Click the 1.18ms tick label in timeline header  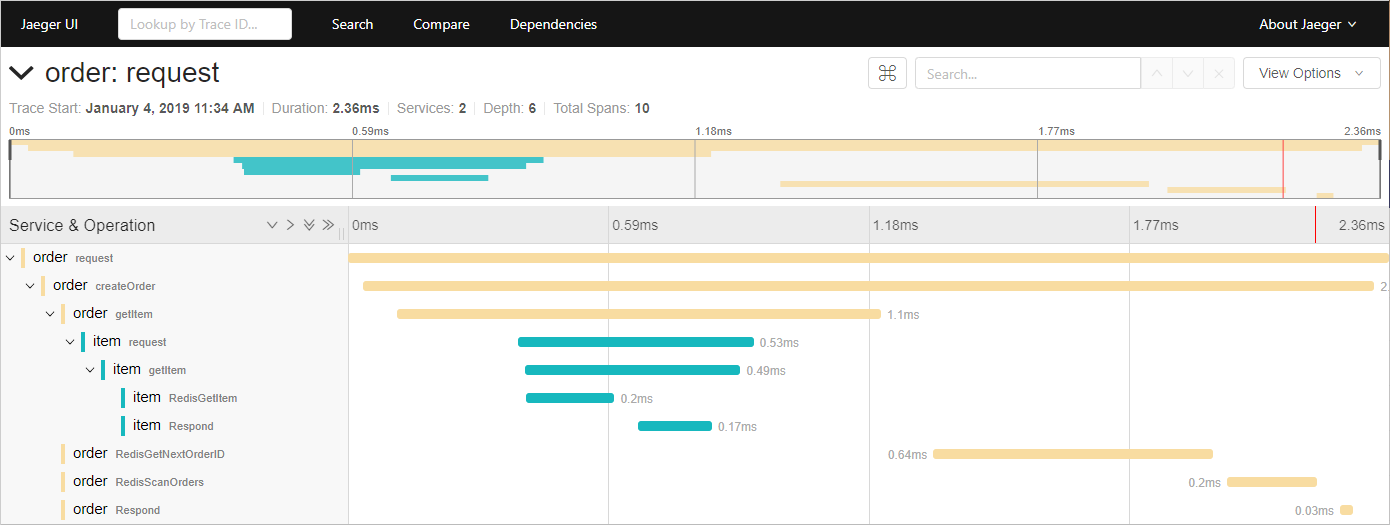[x=895, y=225]
